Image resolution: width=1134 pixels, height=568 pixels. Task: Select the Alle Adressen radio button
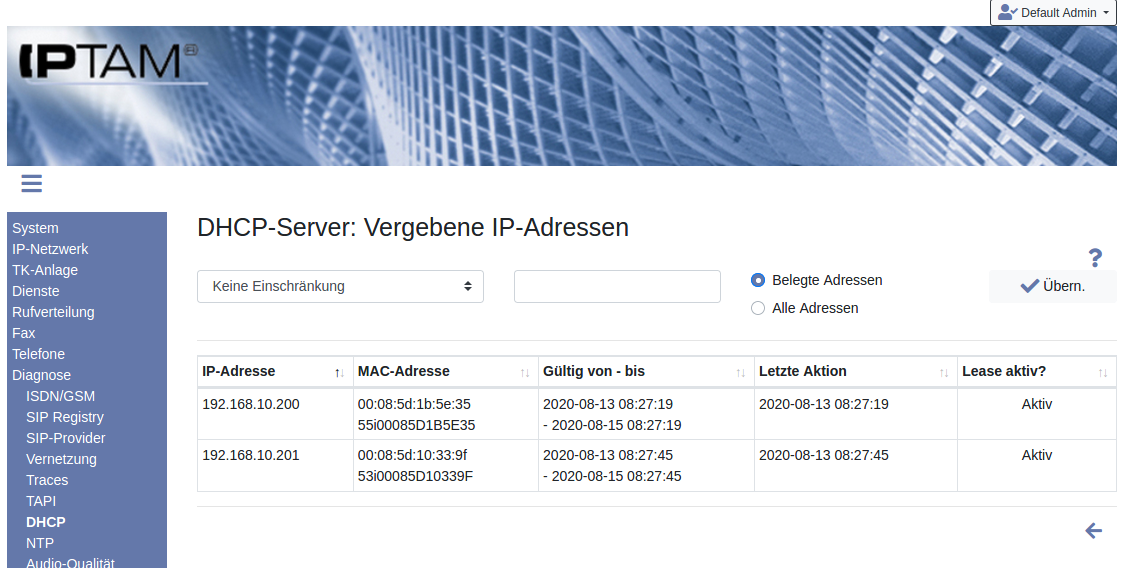[x=758, y=308]
